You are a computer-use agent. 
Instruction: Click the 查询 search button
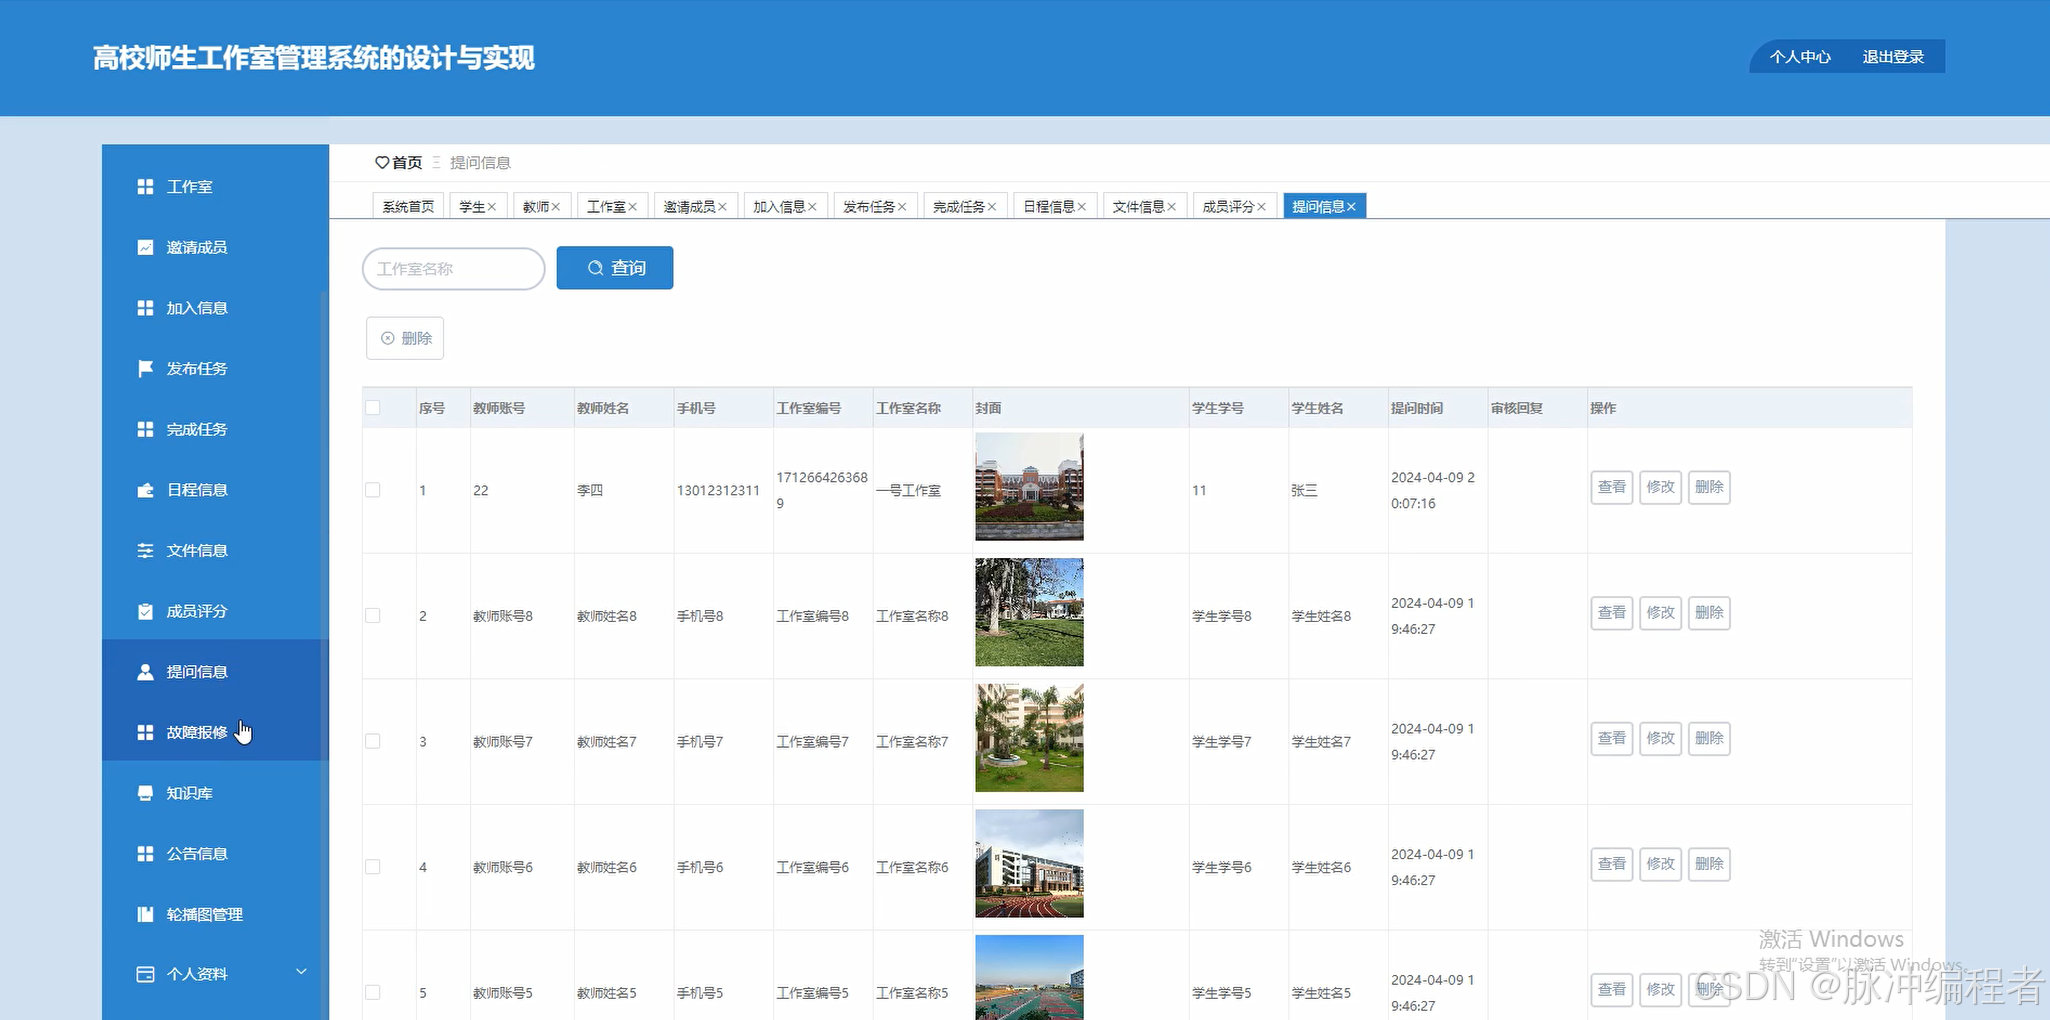point(615,268)
